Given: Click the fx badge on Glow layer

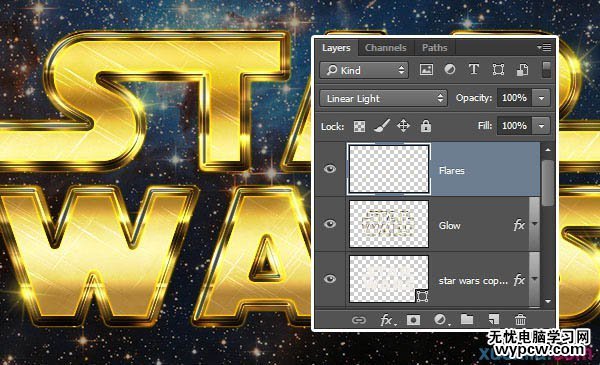Looking at the screenshot, I should pyautogui.click(x=518, y=225).
